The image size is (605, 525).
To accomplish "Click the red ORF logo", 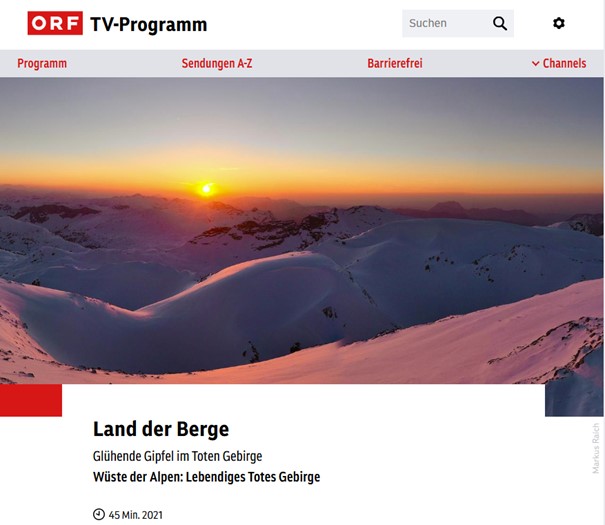I will point(55,23).
